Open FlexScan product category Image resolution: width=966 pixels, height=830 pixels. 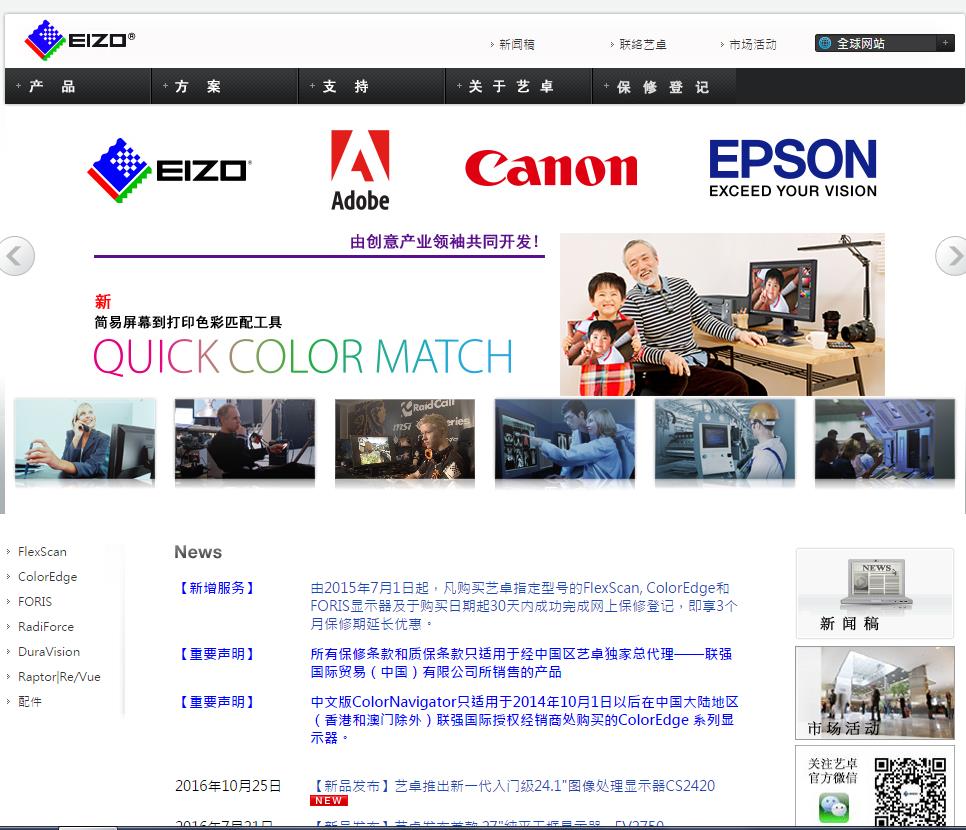(x=42, y=551)
